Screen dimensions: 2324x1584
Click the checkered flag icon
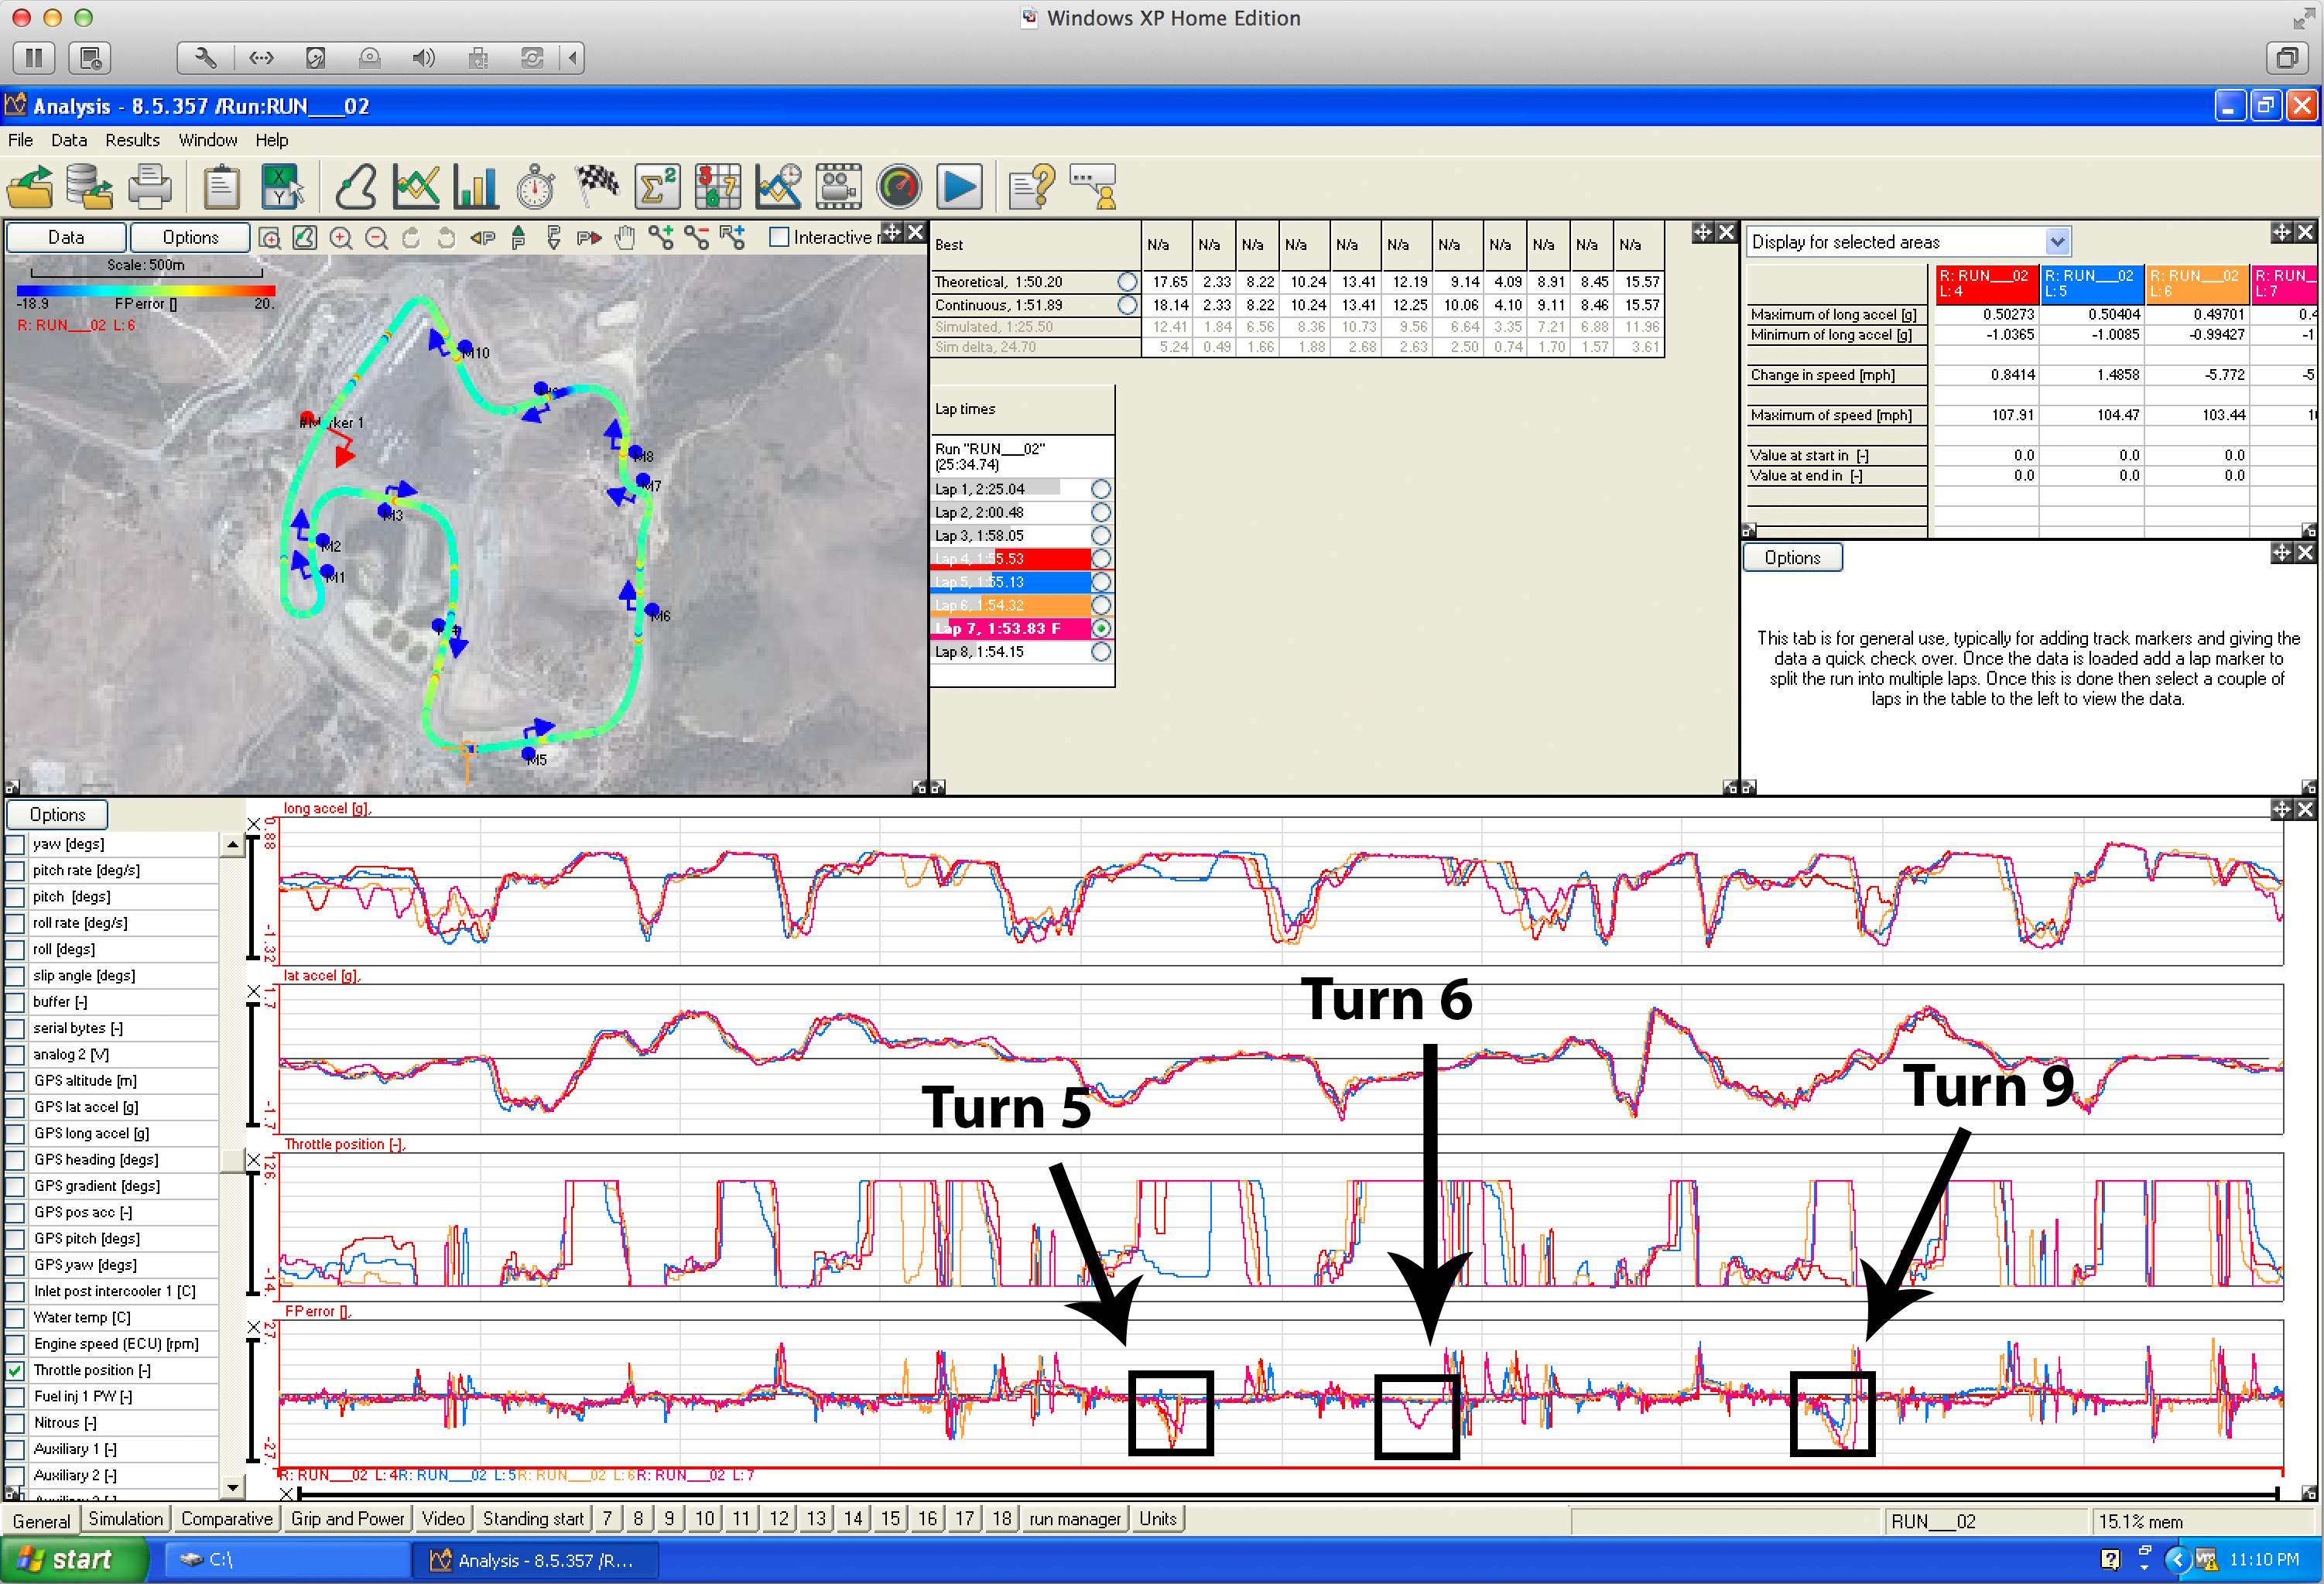pos(597,187)
